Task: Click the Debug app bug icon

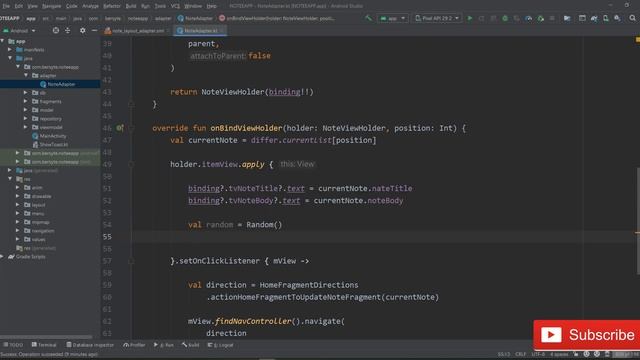Action: click(x=505, y=18)
